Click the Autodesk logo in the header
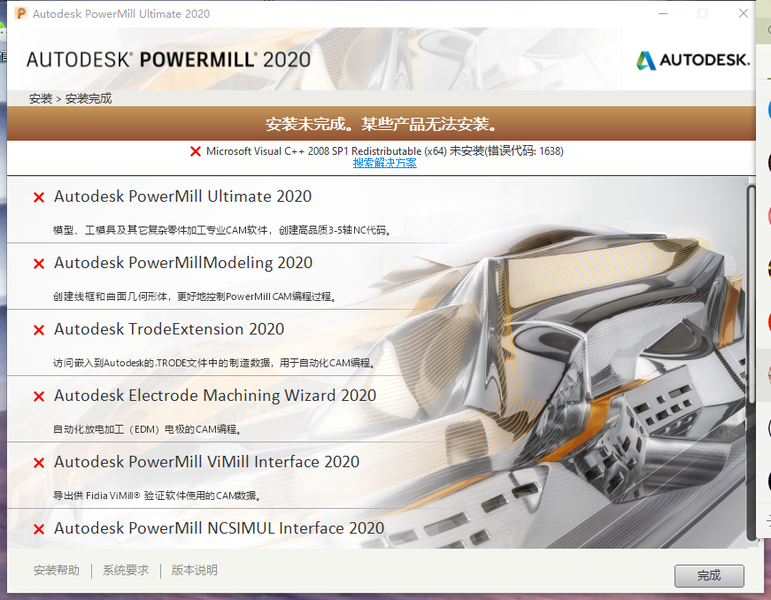Image resolution: width=771 pixels, height=600 pixels. 693,60
